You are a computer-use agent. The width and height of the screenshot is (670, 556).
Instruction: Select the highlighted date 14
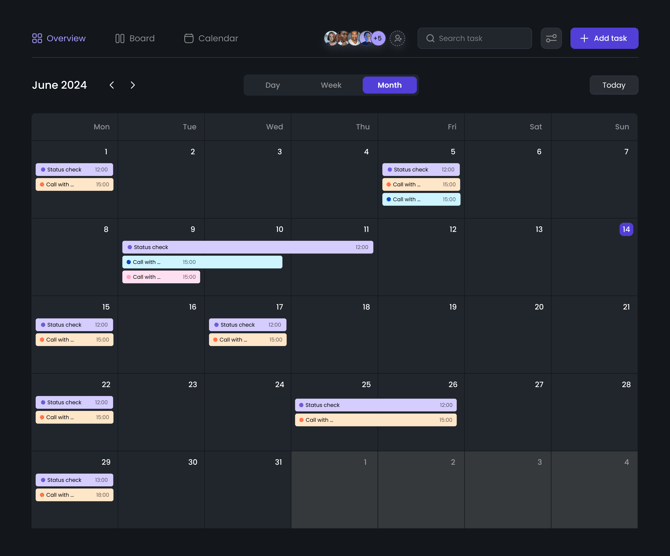(626, 229)
